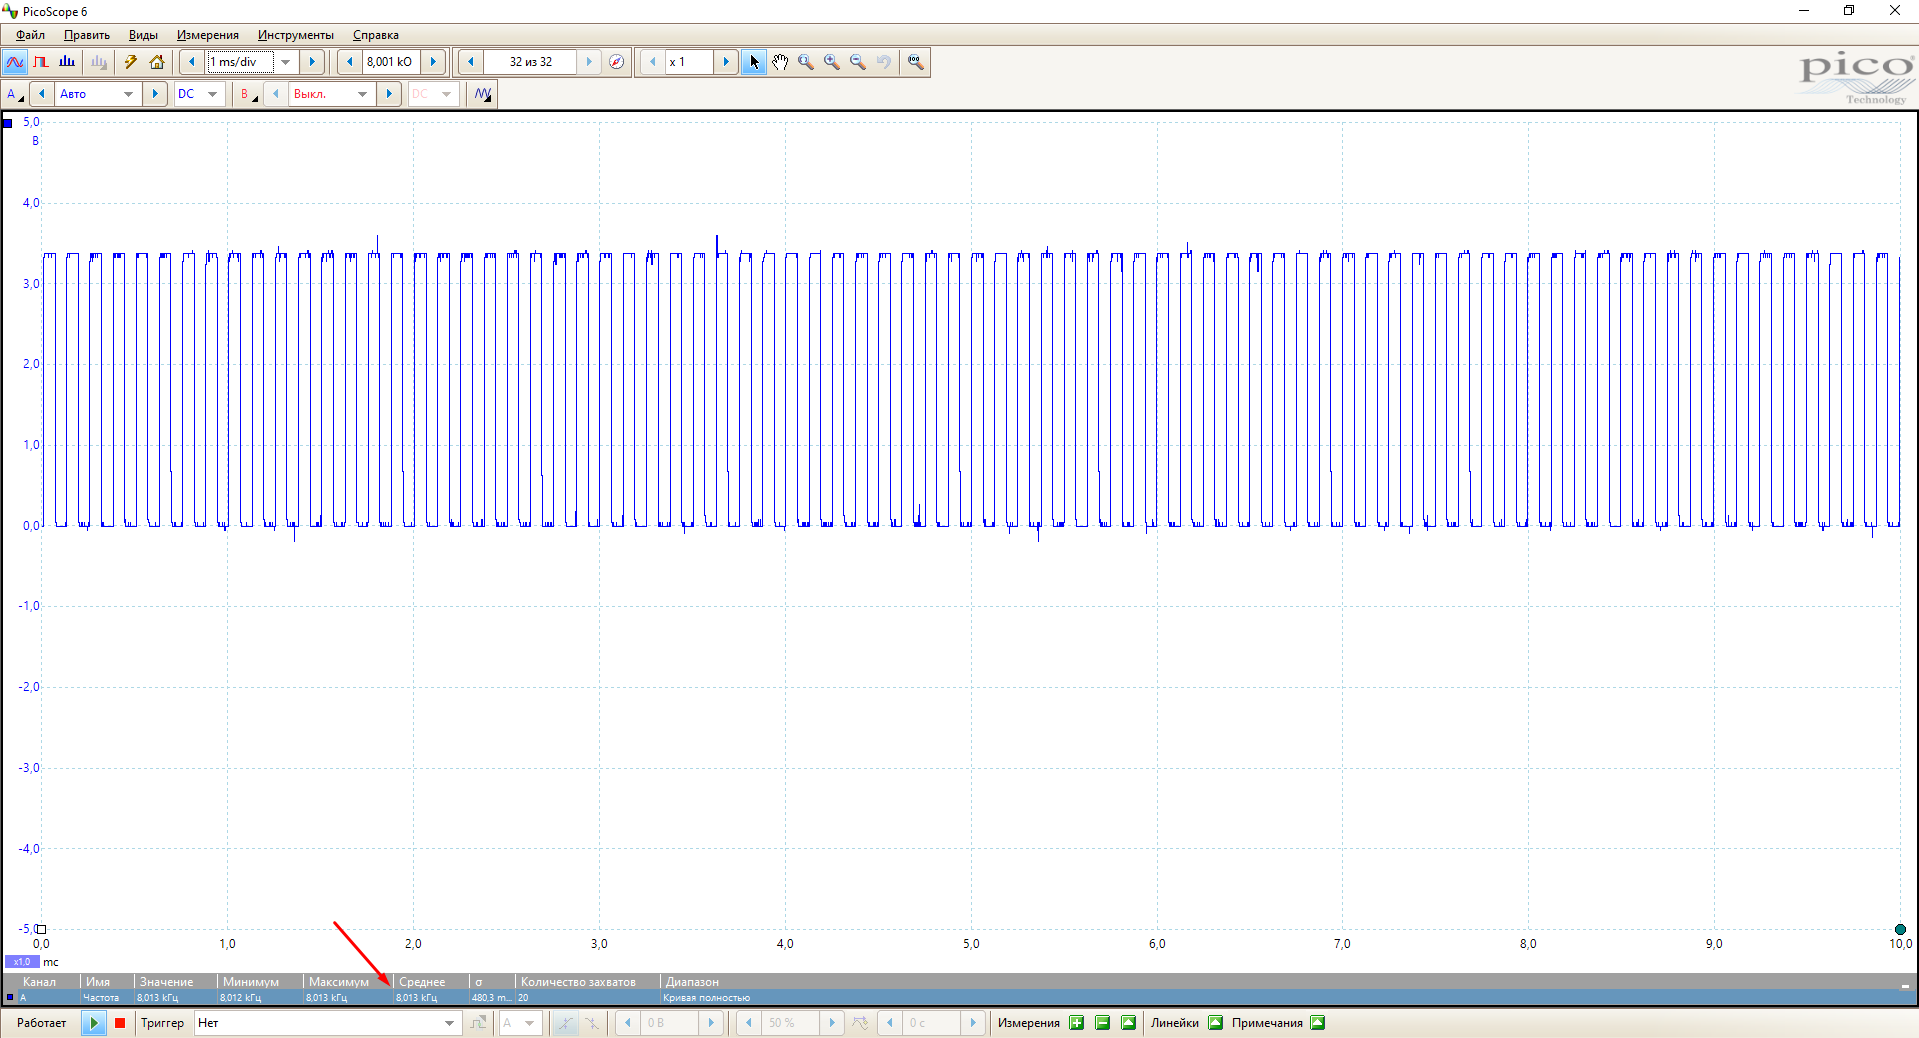
Task: Open Channel A 'Авто' range dropdown
Action: 128,94
